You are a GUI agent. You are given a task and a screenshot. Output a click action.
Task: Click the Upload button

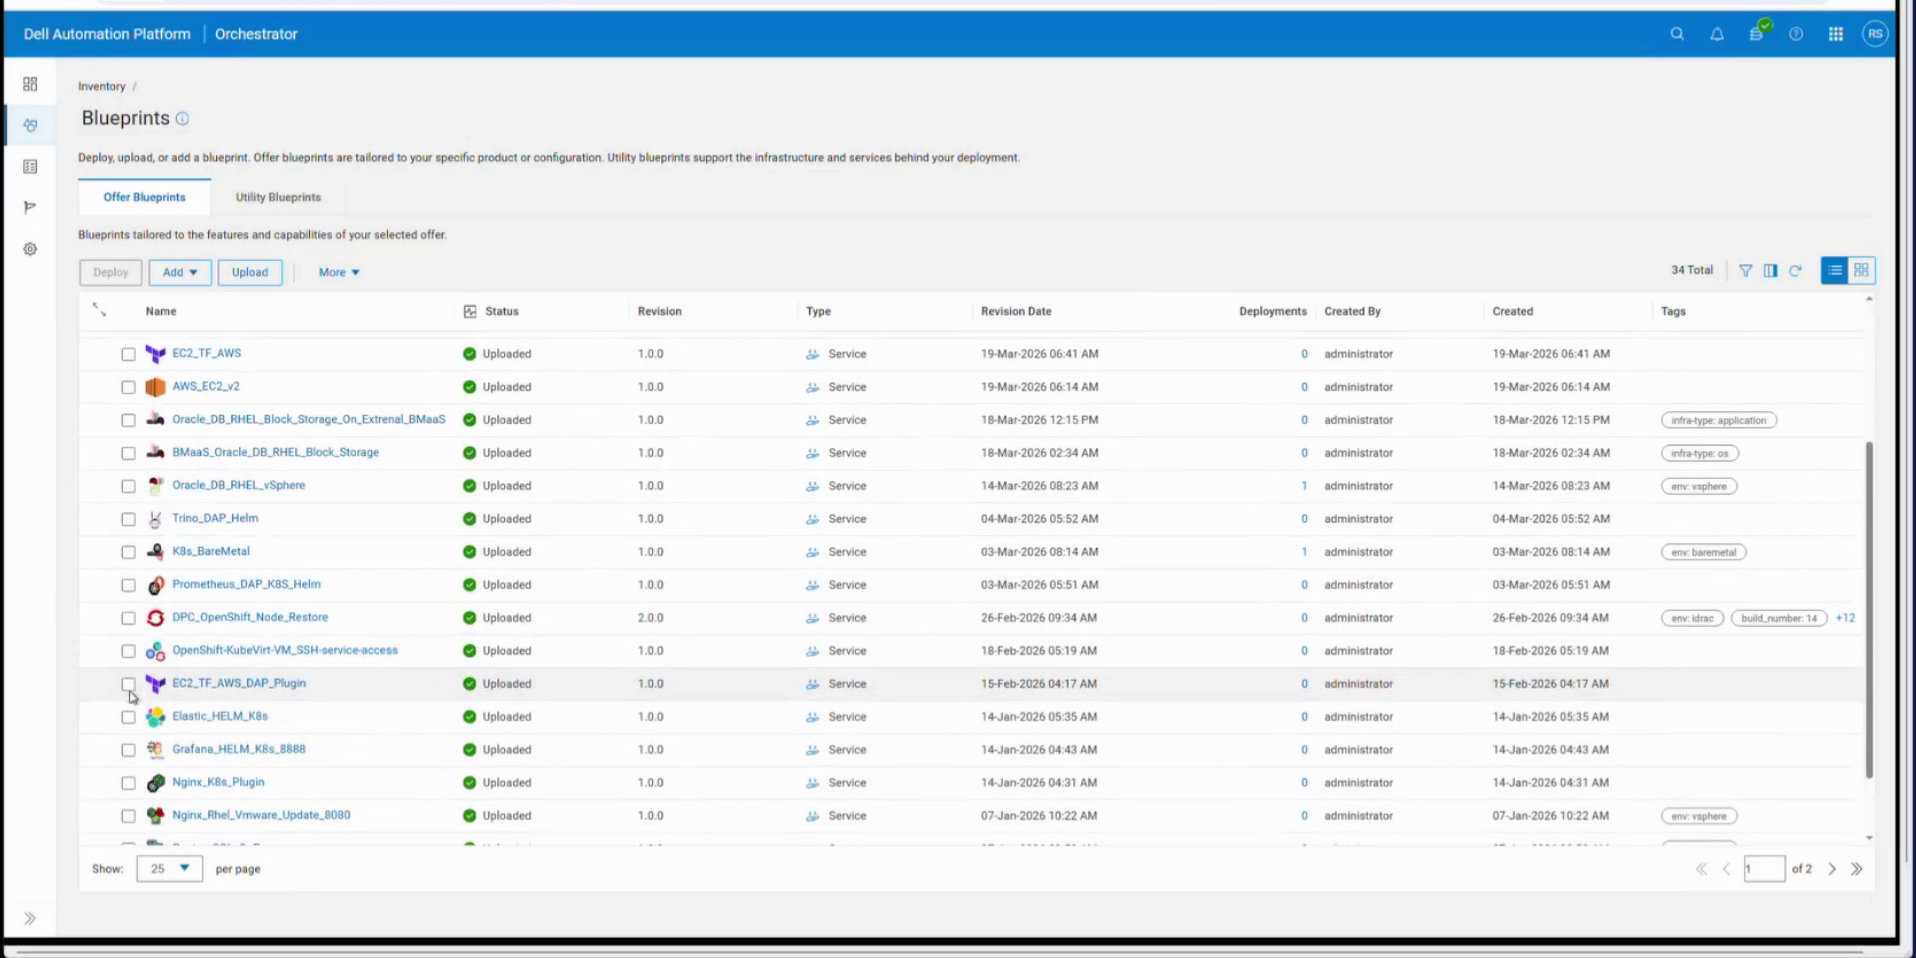[x=250, y=272]
